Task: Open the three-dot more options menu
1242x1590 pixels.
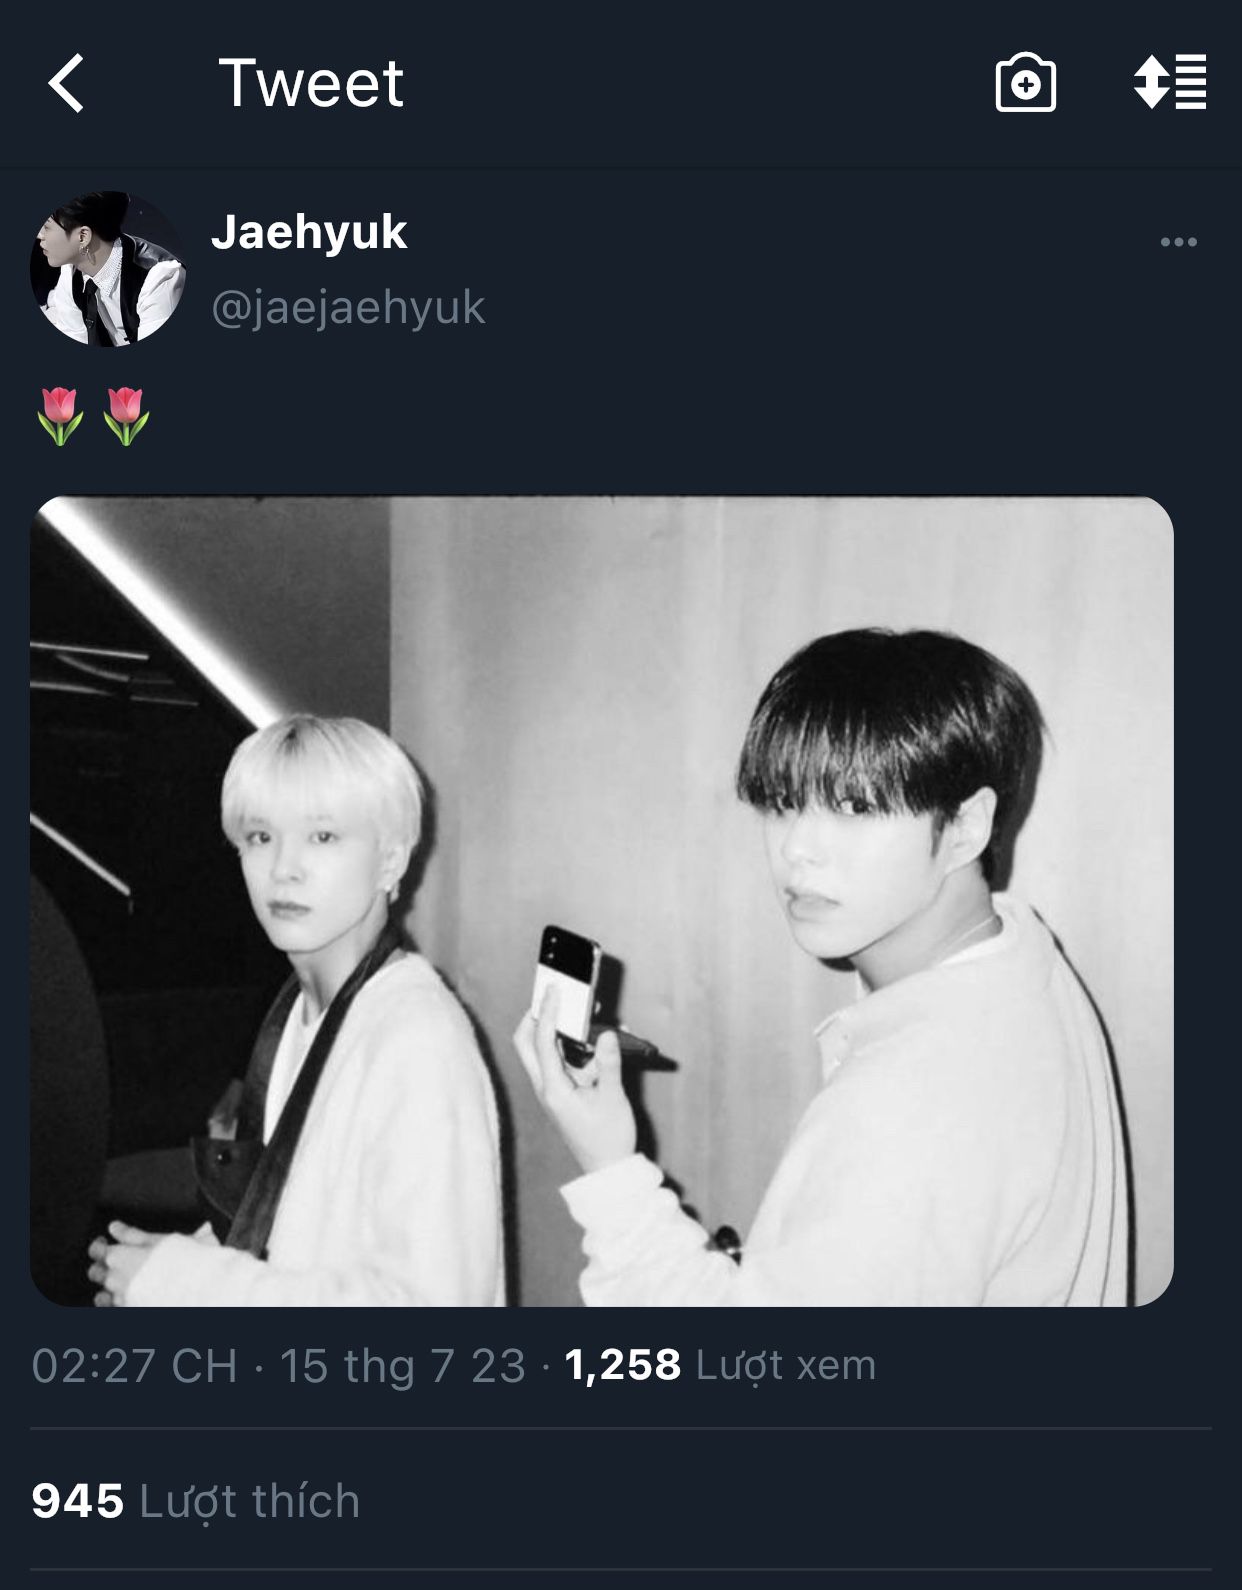Action: tap(1178, 242)
